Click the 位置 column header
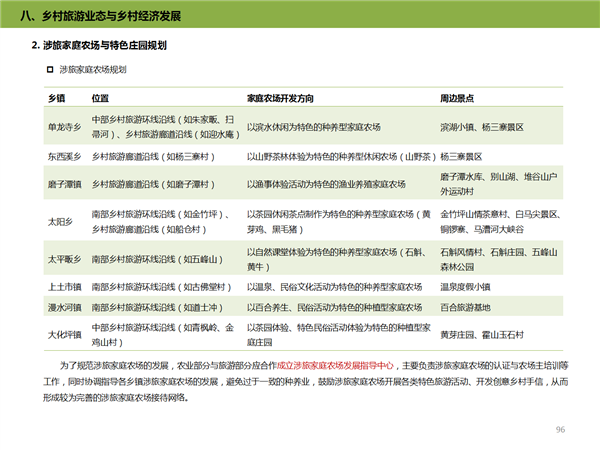Viewport: 600px width, 450px height. [100, 99]
